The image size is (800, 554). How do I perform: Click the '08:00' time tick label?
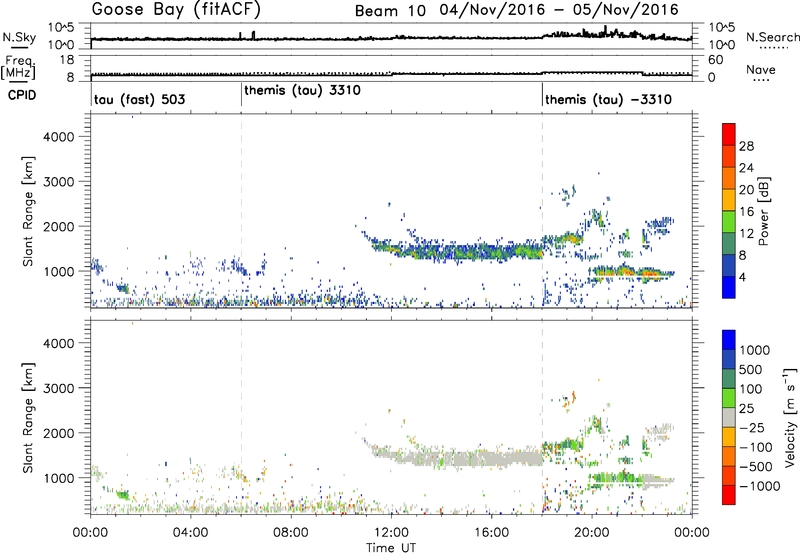tap(291, 533)
